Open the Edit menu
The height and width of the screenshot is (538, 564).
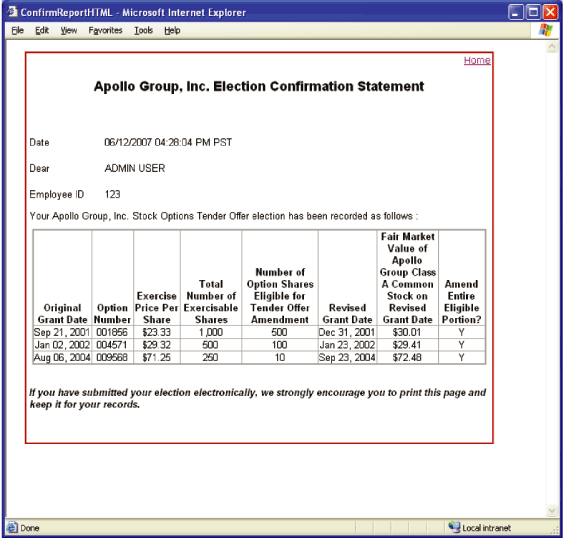42,31
